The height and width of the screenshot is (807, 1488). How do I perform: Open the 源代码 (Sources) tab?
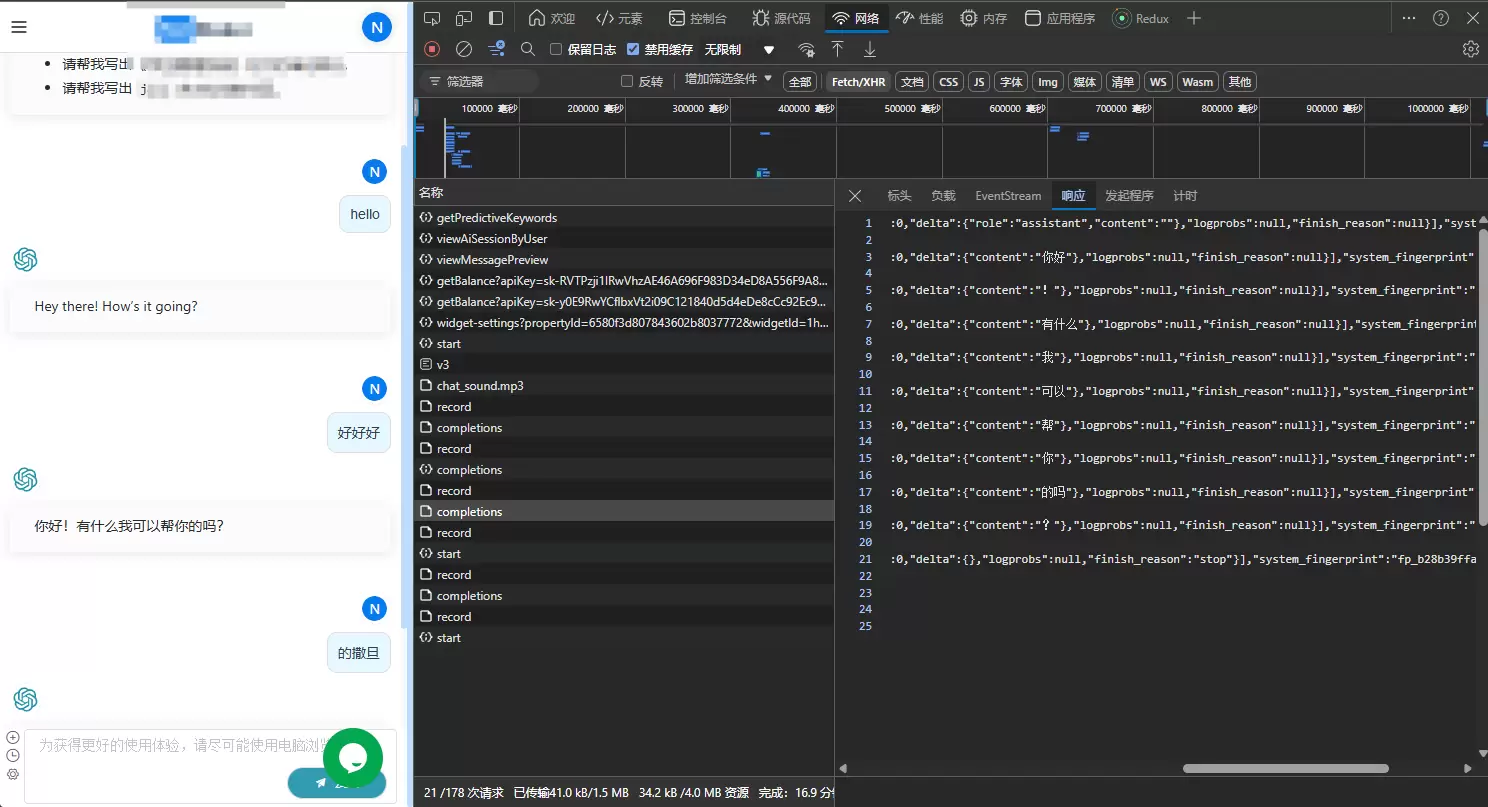coord(781,18)
